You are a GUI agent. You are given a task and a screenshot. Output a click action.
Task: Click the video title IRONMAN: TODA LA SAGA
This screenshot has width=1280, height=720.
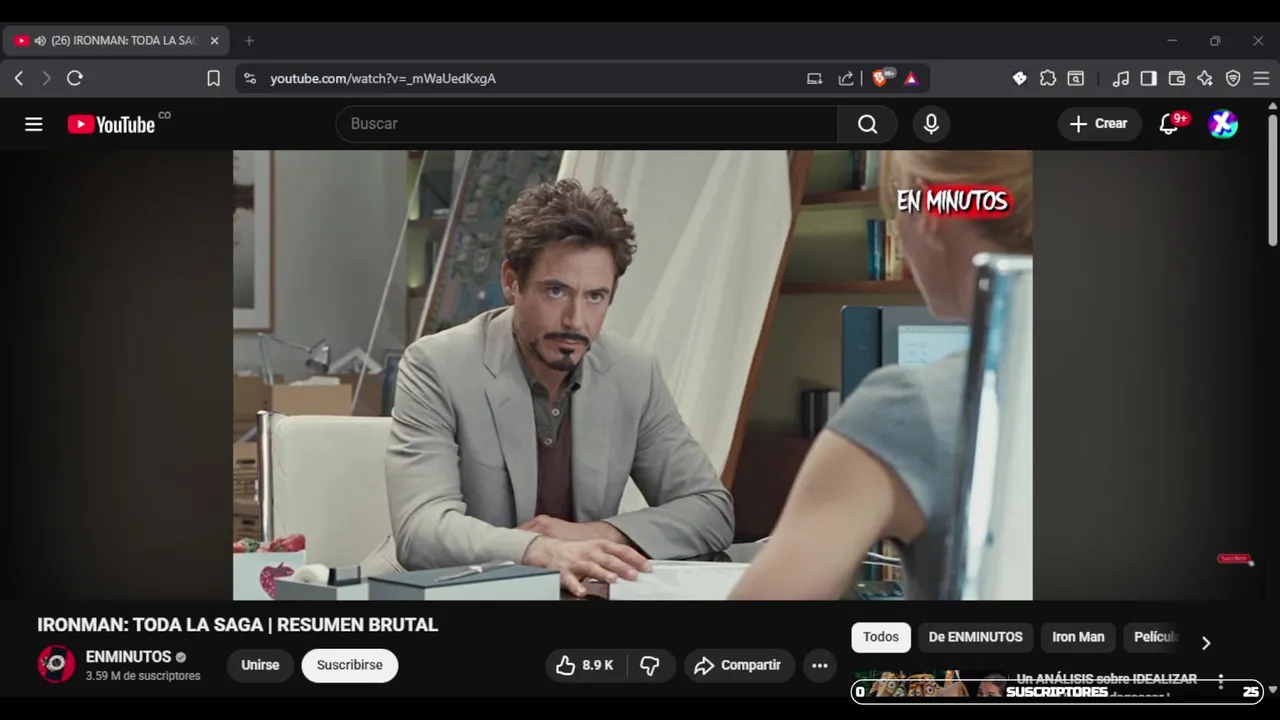(238, 625)
